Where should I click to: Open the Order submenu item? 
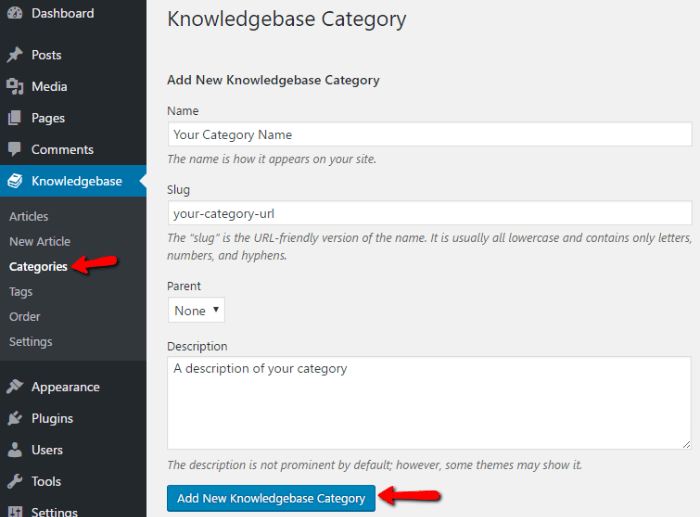tap(25, 317)
